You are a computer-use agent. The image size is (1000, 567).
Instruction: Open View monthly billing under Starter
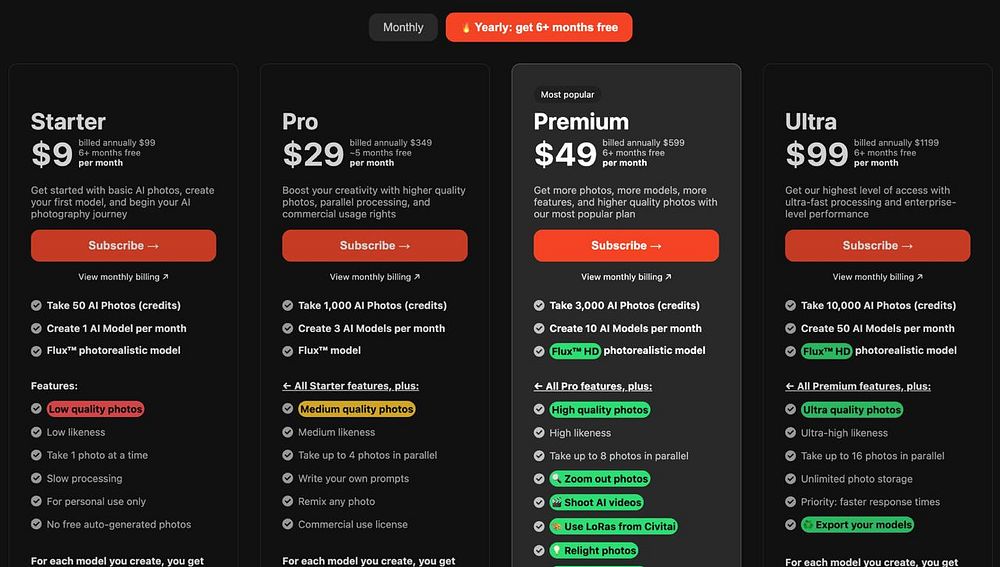(x=123, y=277)
